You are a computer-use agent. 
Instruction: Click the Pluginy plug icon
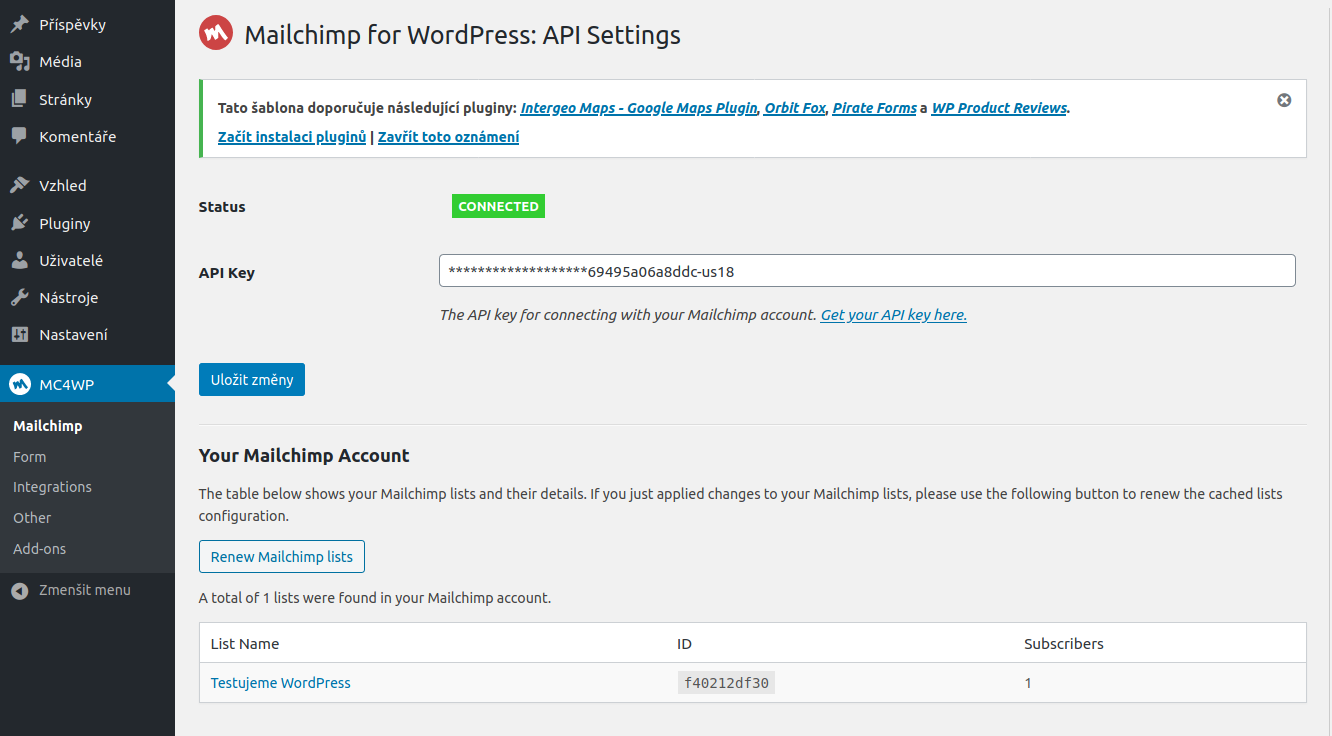tap(20, 223)
